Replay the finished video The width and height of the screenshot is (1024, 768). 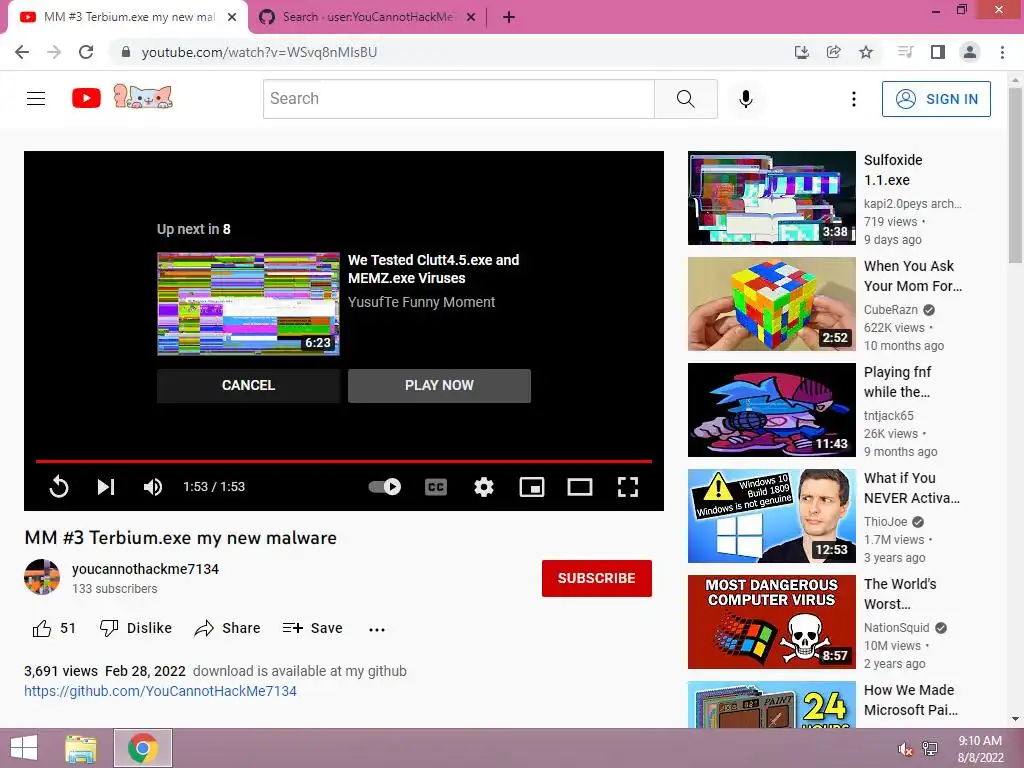(x=59, y=487)
